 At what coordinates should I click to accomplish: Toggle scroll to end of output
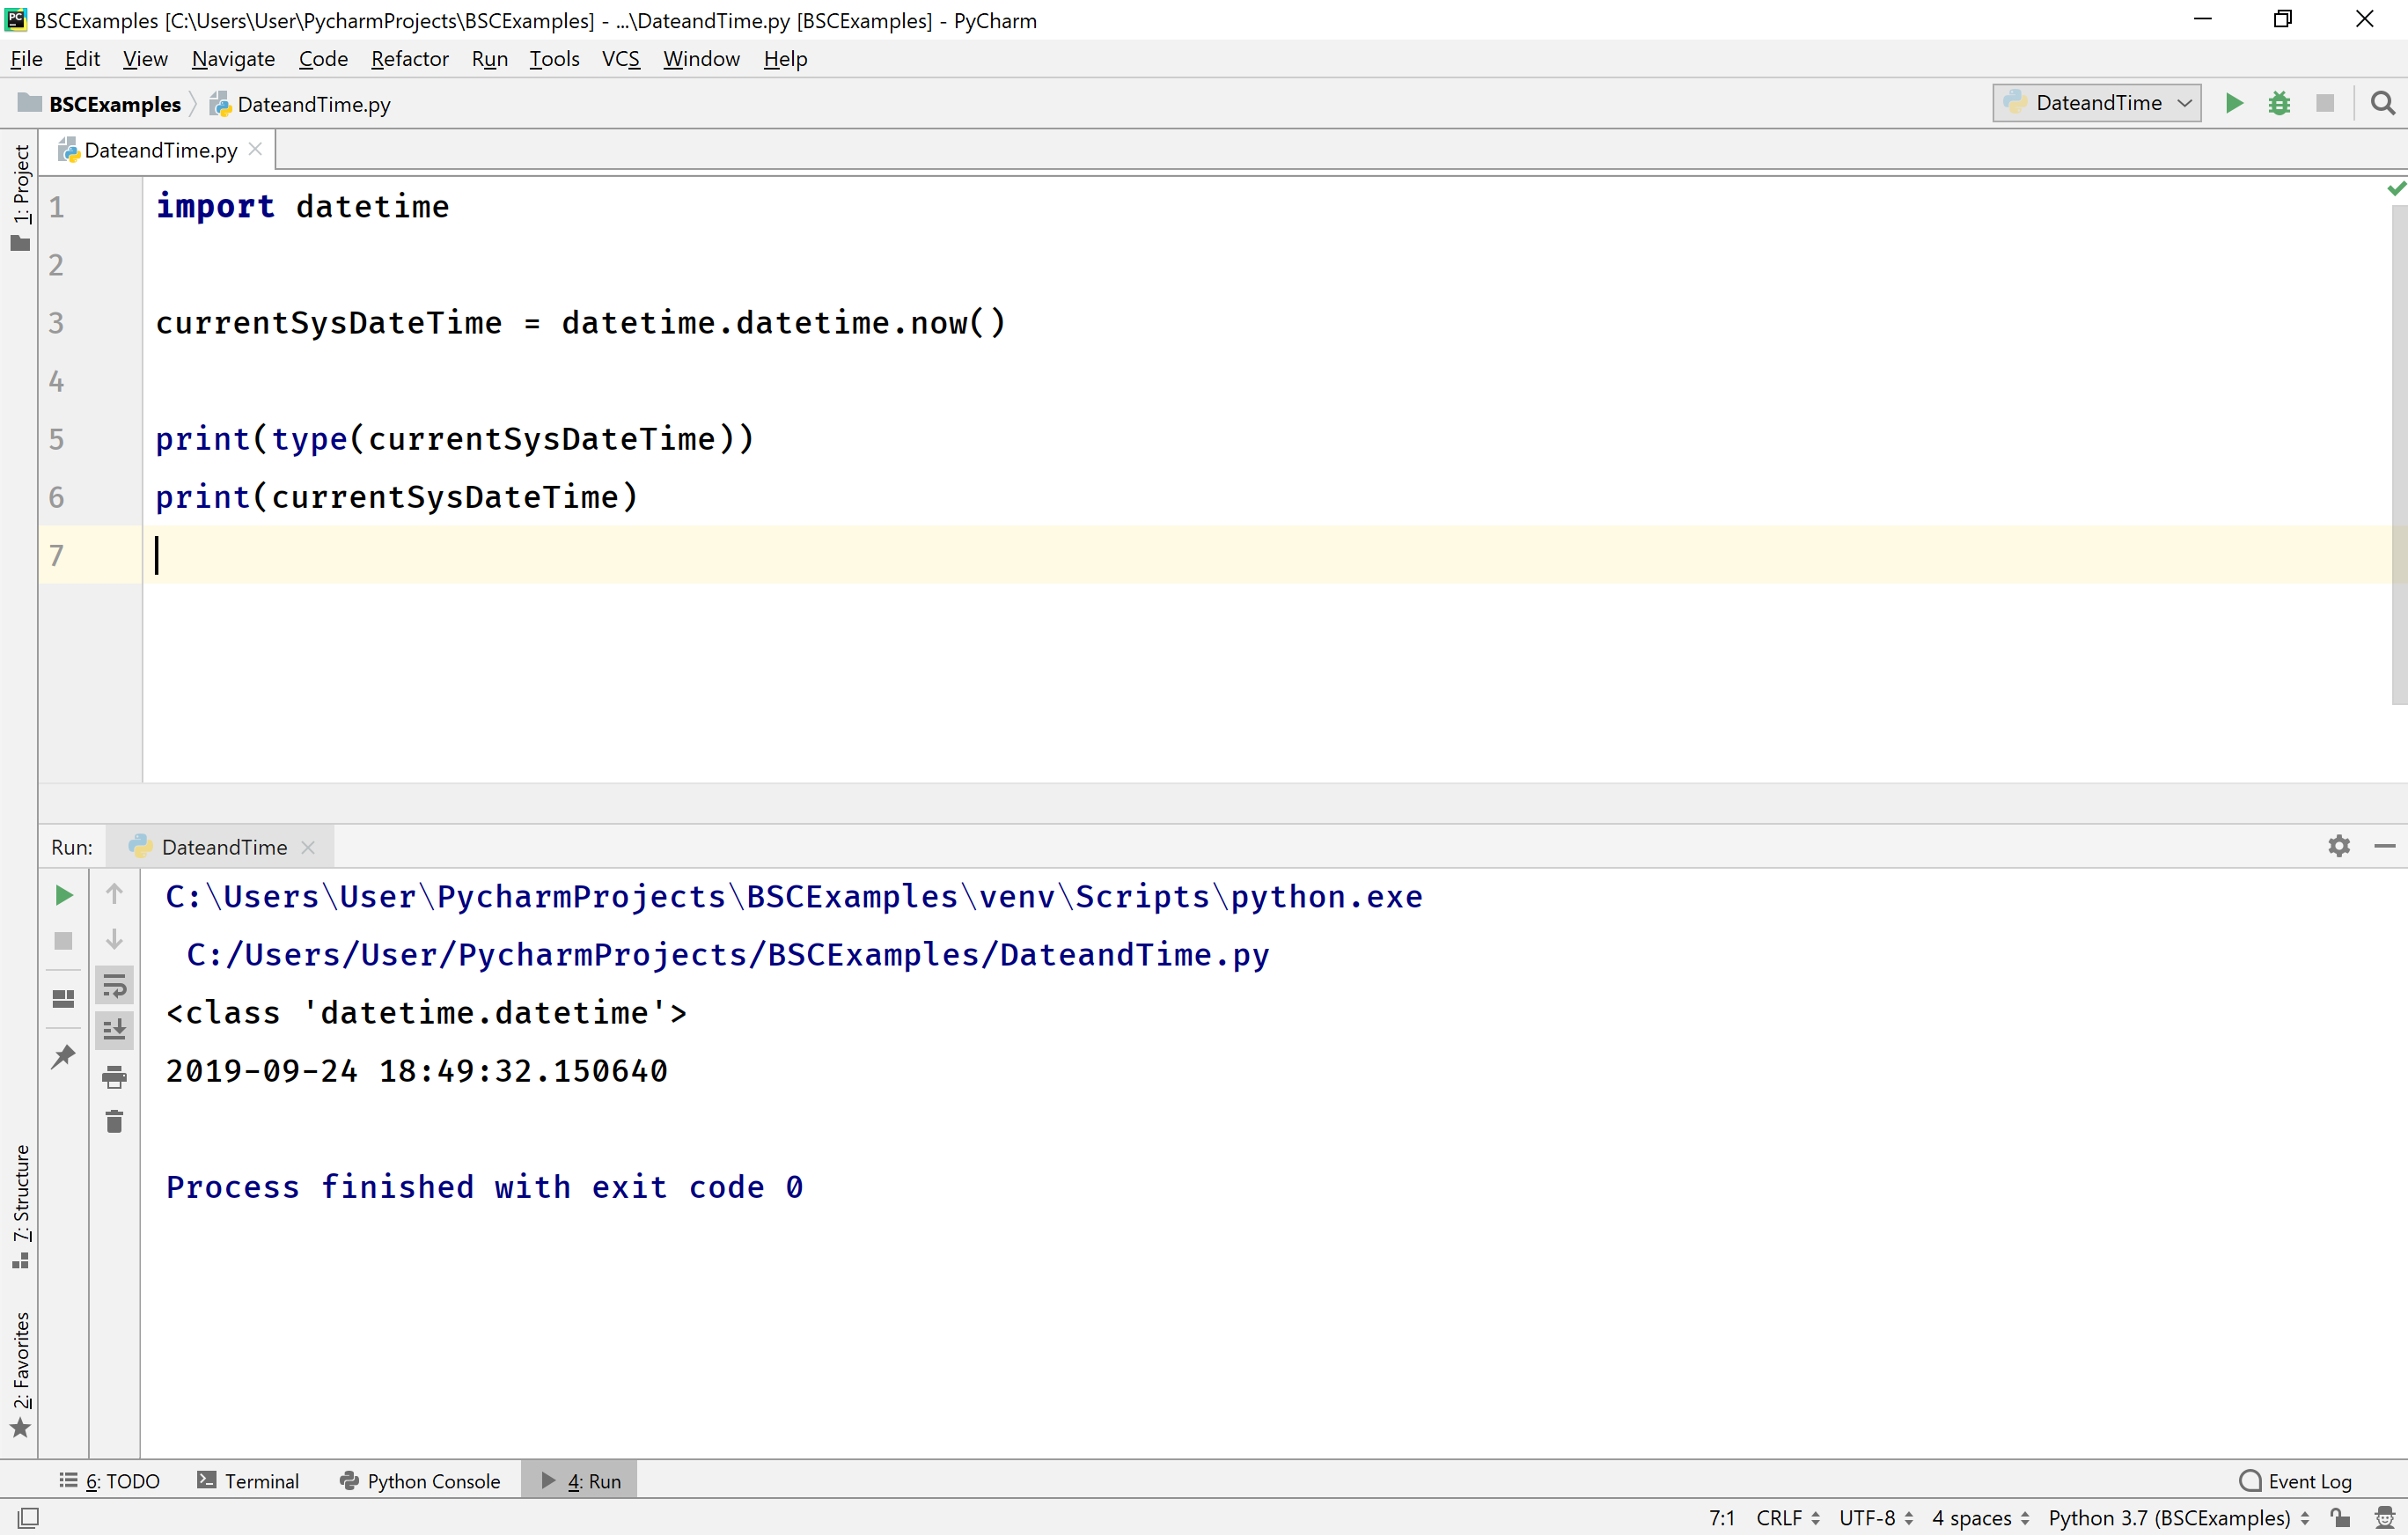point(114,1029)
